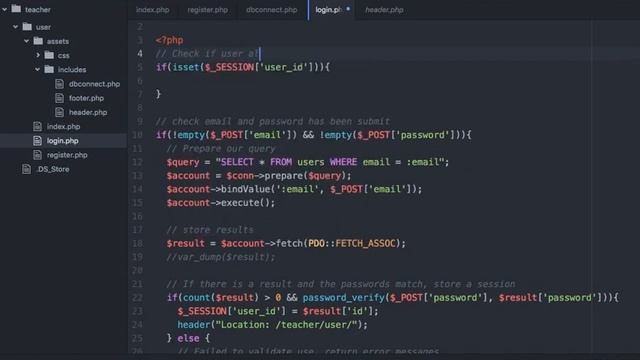
Task: Click 'WHERE' in the query string
Action: [343, 162]
